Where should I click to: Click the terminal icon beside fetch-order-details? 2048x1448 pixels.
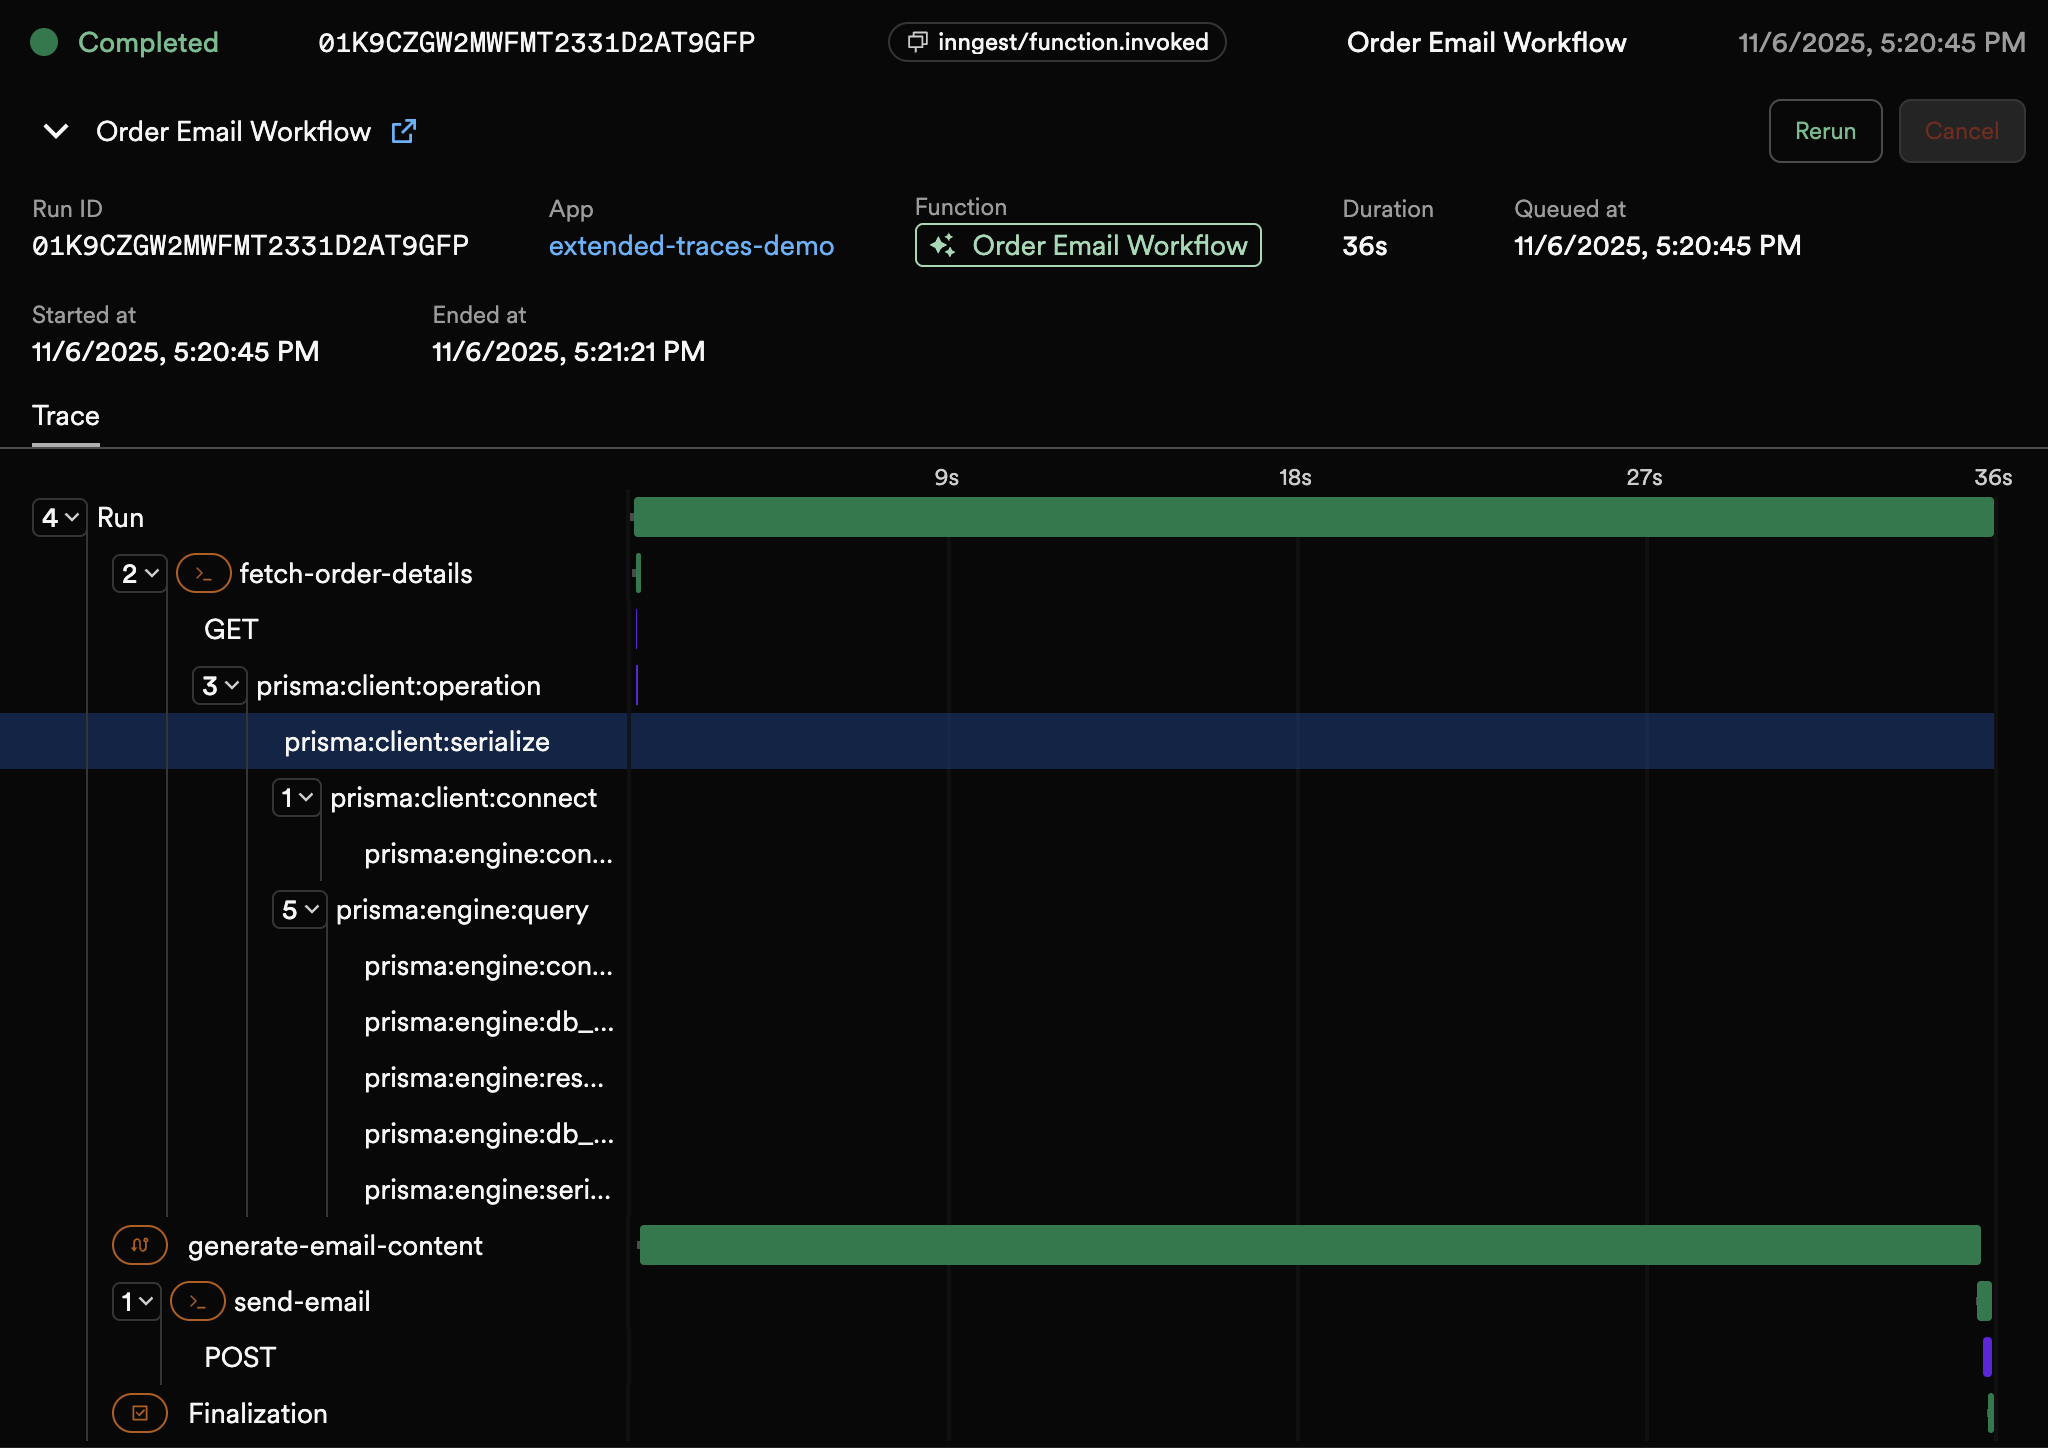pyautogui.click(x=203, y=573)
